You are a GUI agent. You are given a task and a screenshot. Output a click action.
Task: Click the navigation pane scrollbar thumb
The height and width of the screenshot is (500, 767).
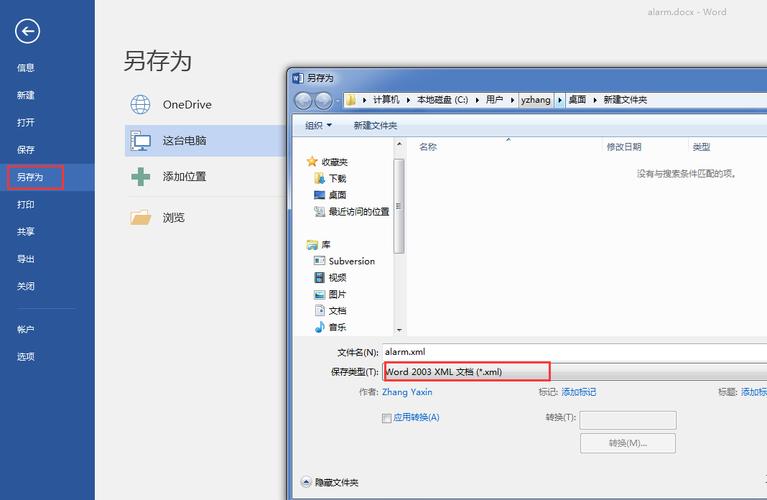coord(399,206)
